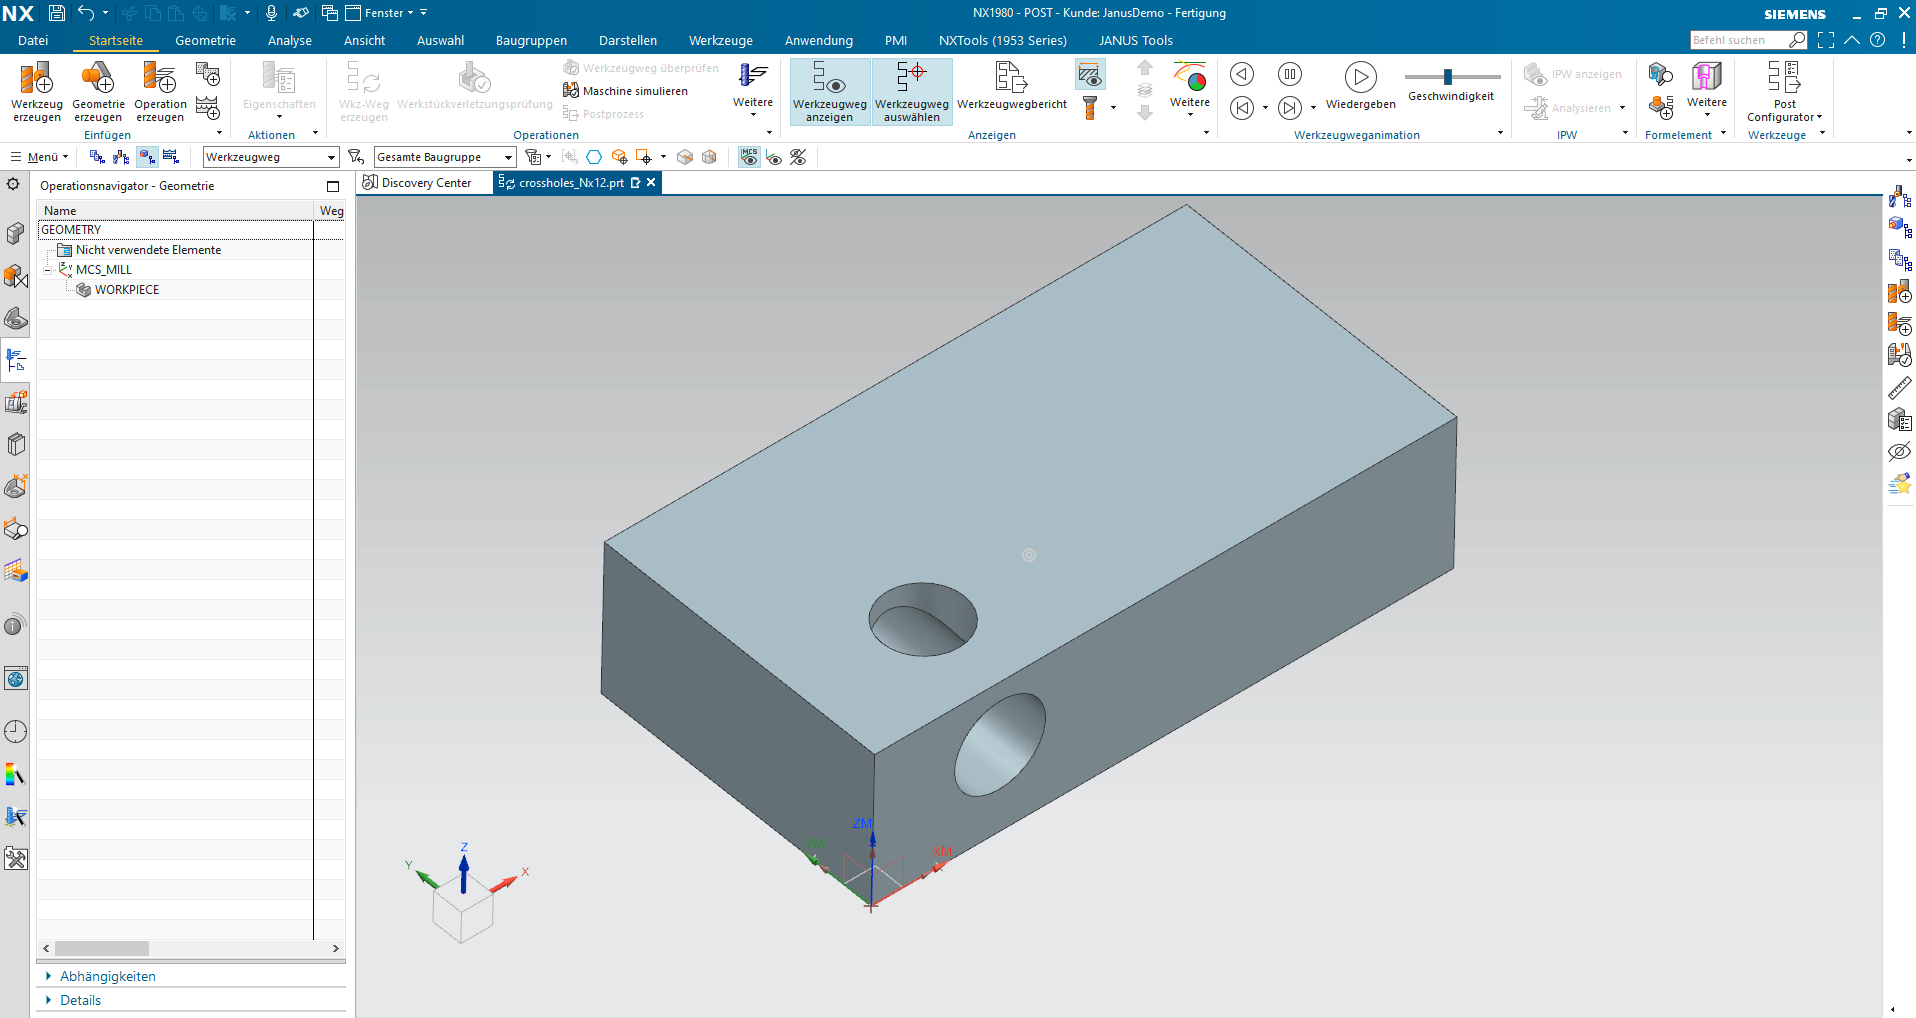The image size is (1916, 1018).
Task: Open resource bar settings gear
Action: pyautogui.click(x=13, y=184)
